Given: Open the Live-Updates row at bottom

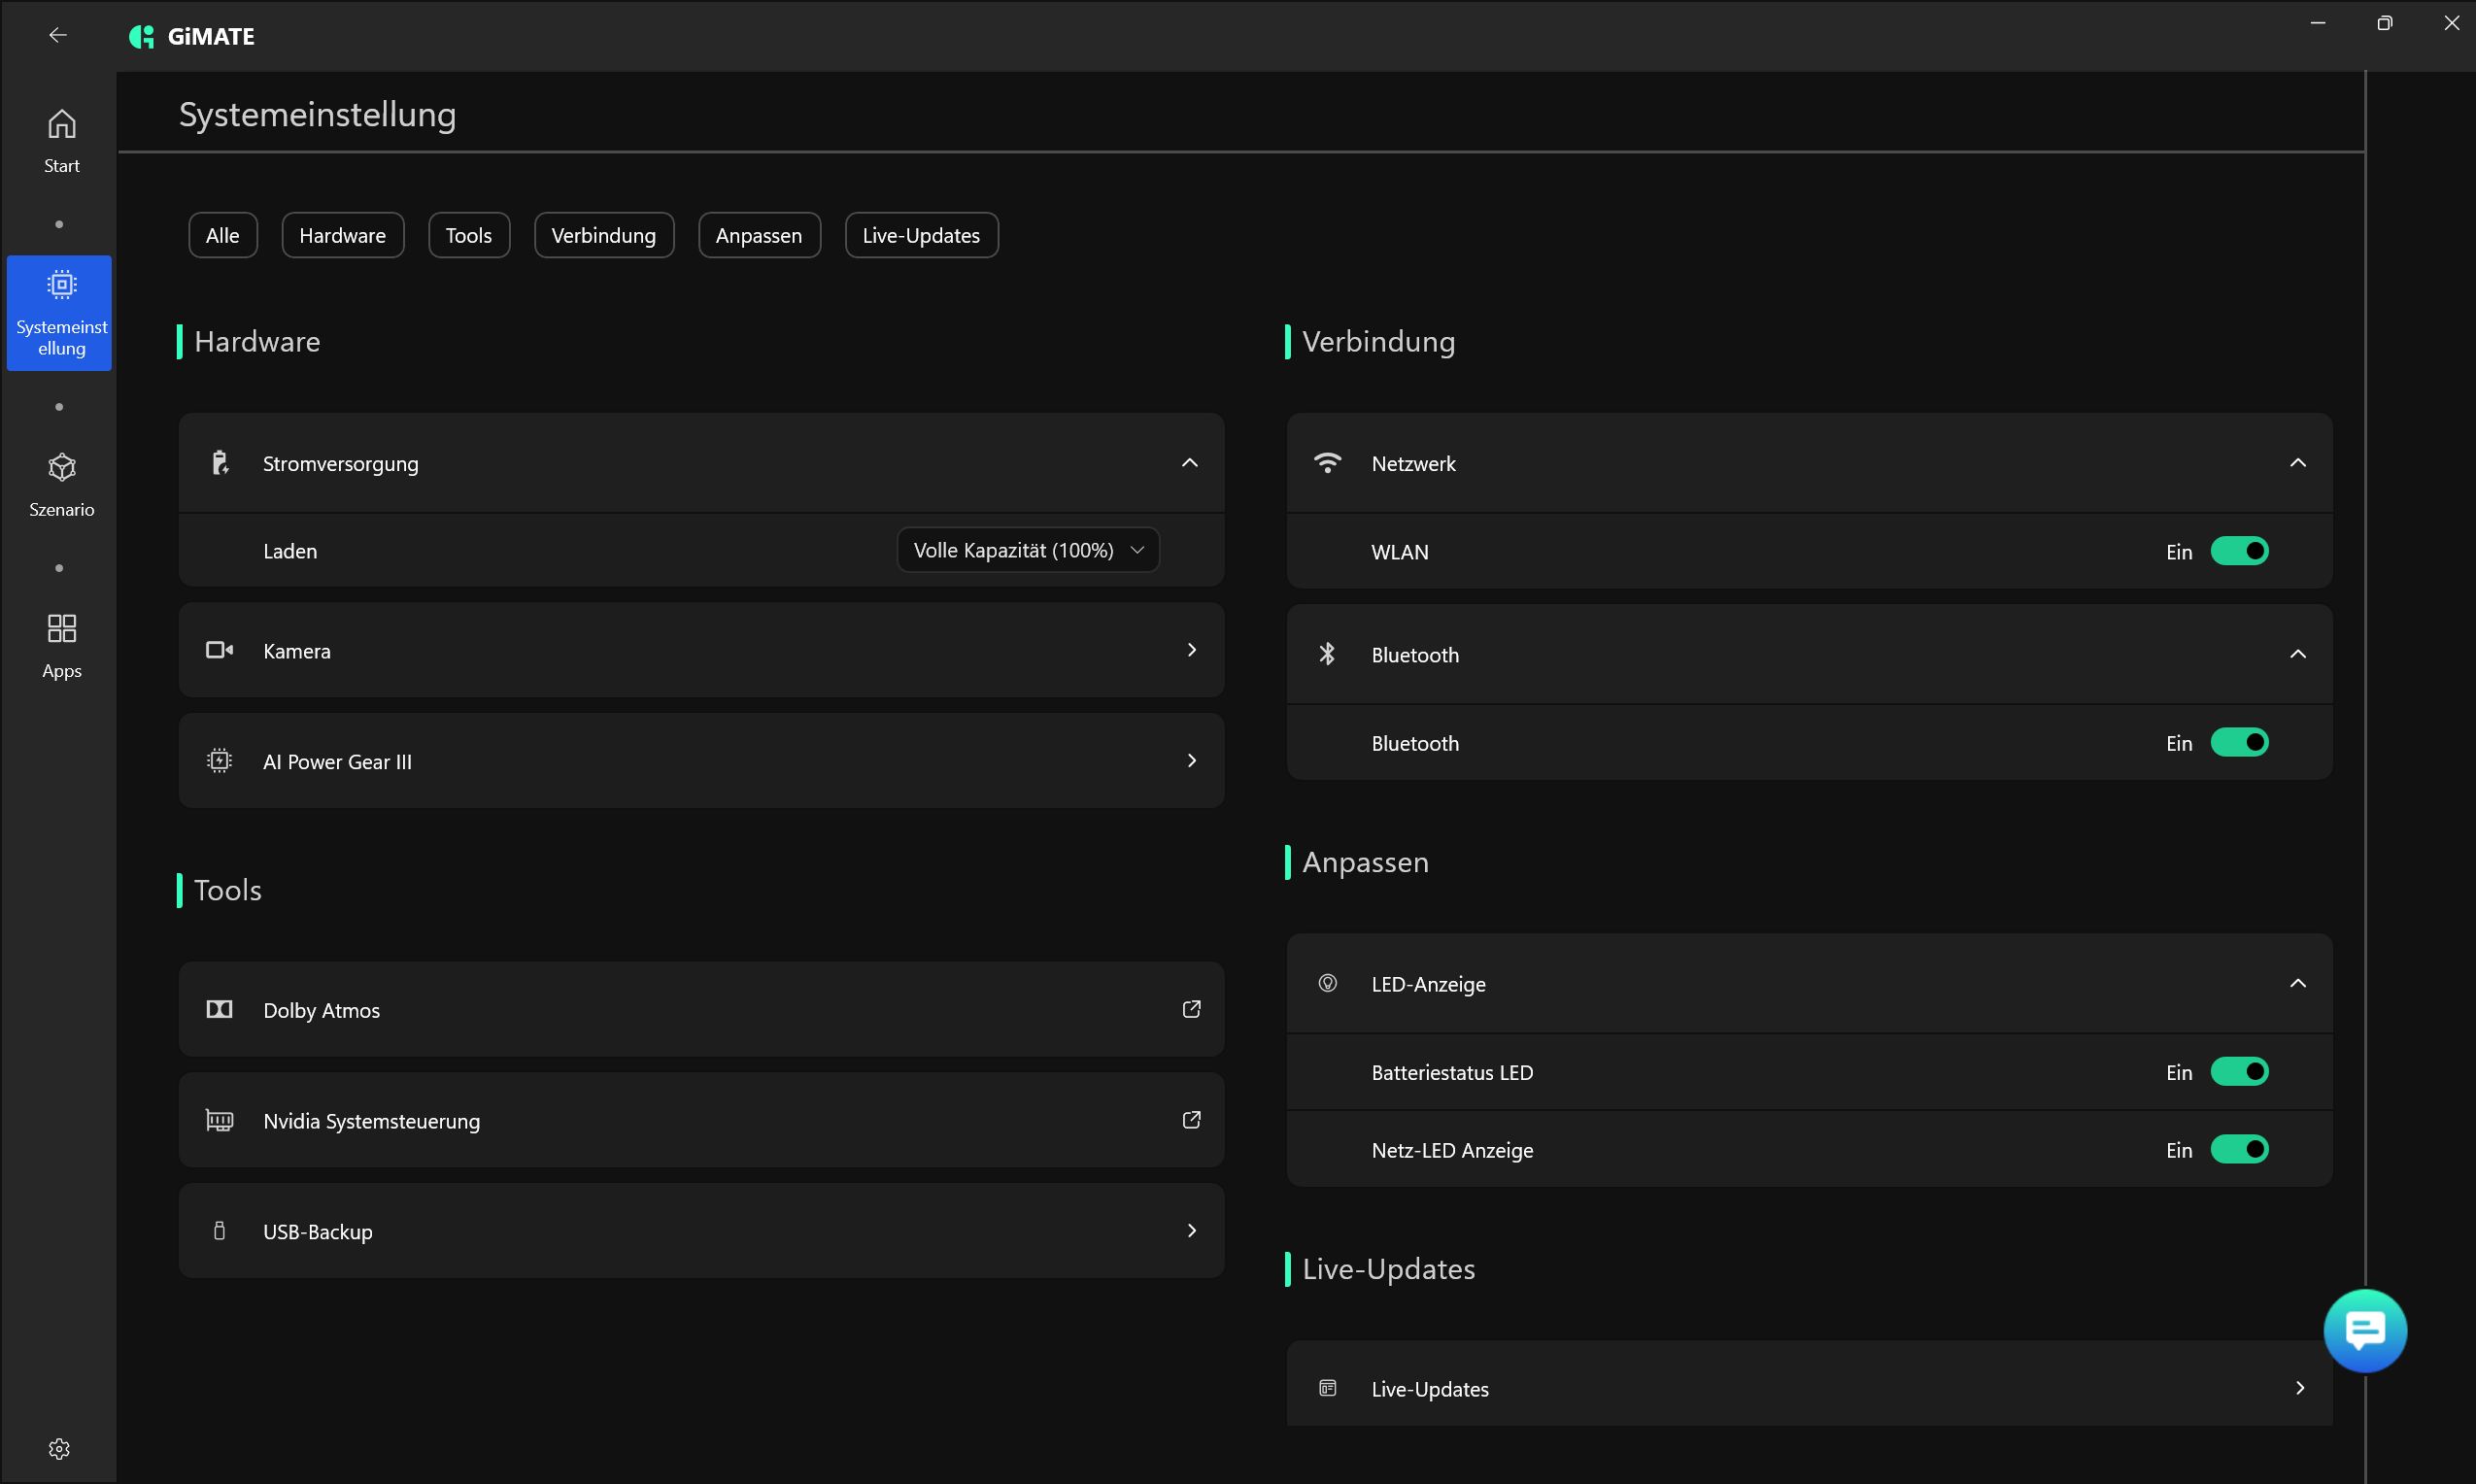Looking at the screenshot, I should (1808, 1388).
